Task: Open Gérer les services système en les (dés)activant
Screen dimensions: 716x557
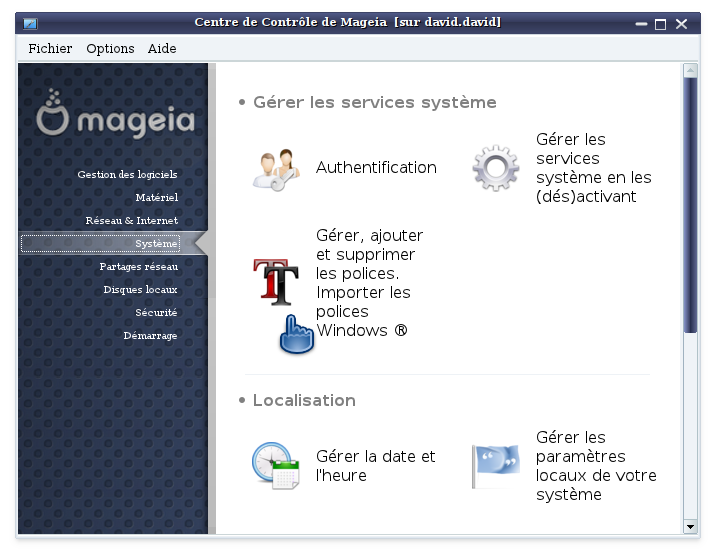Action: 594,168
